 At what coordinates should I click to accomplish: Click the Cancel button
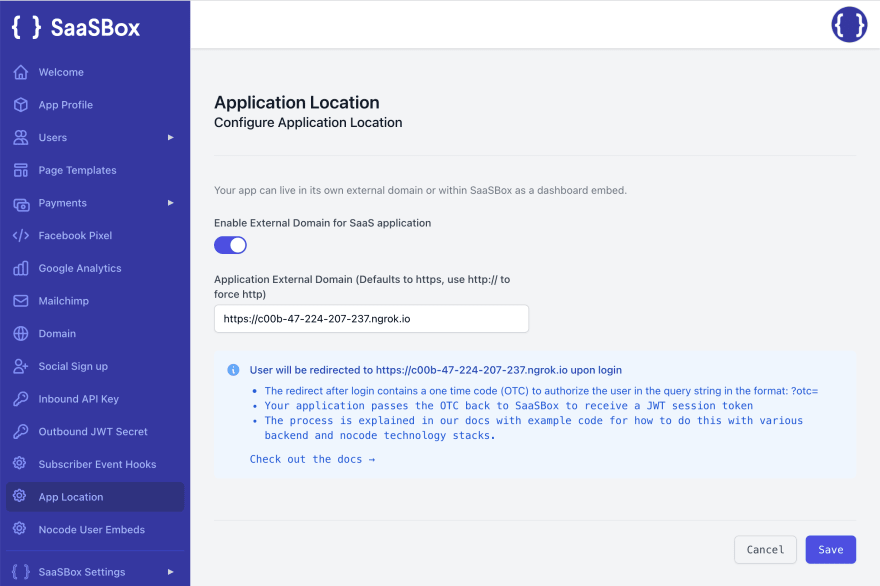(765, 550)
